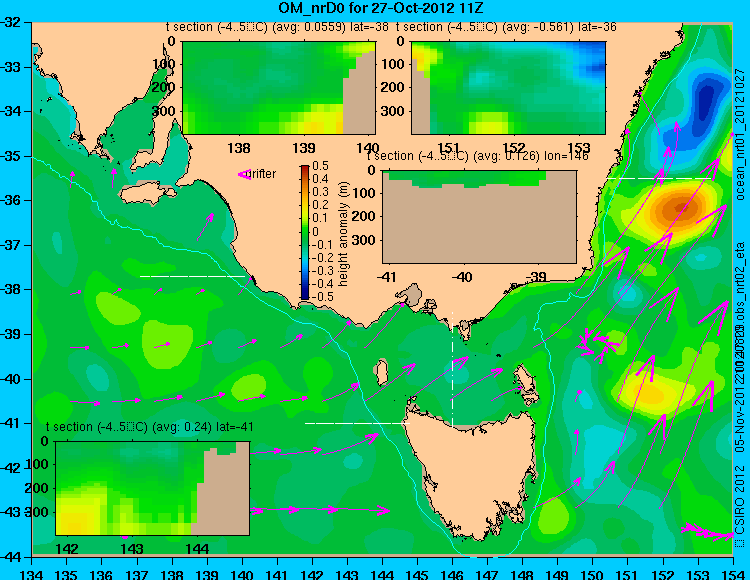Click the colorbar tick label '-0.5'

(321, 296)
